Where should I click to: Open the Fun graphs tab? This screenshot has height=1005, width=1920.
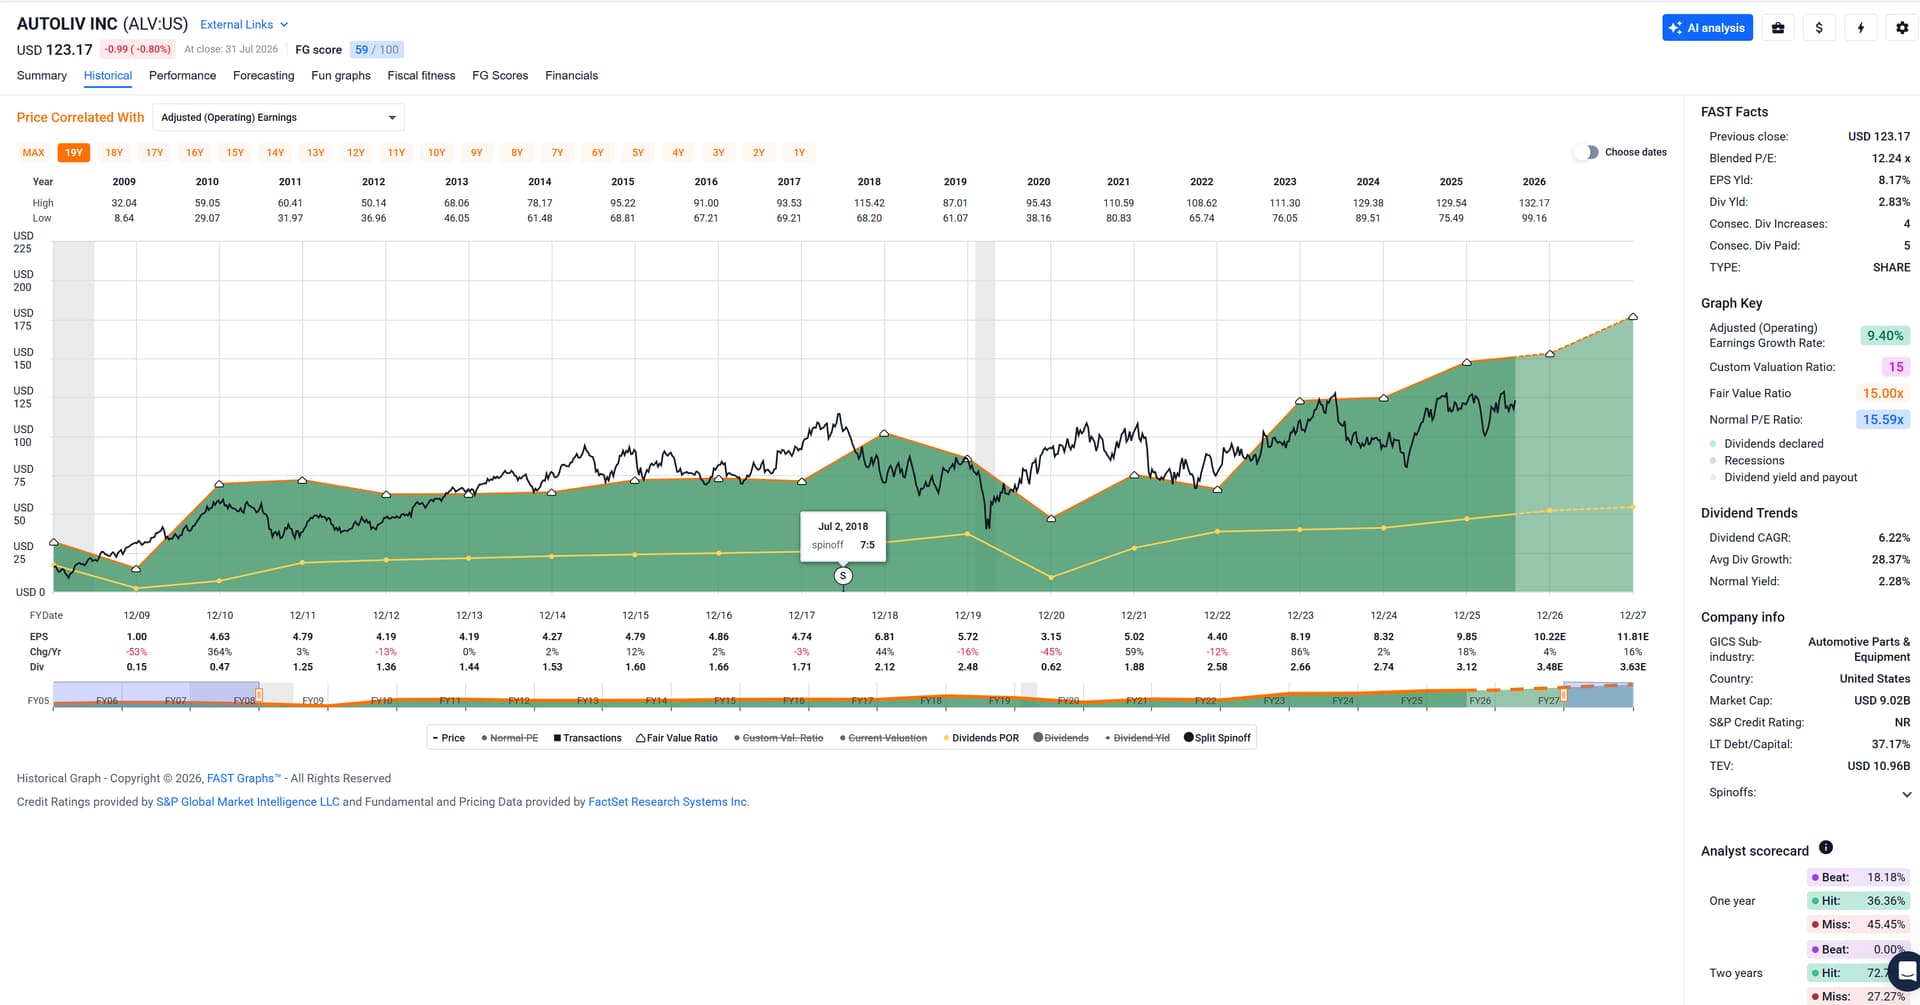341,76
